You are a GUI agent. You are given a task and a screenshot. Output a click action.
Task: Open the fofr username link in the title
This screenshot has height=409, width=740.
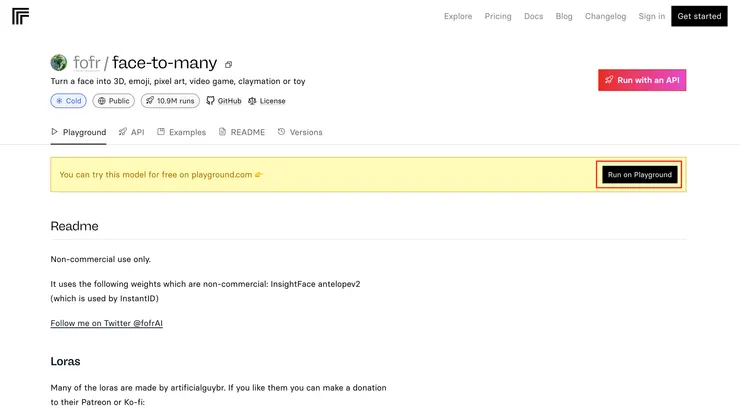click(x=87, y=63)
